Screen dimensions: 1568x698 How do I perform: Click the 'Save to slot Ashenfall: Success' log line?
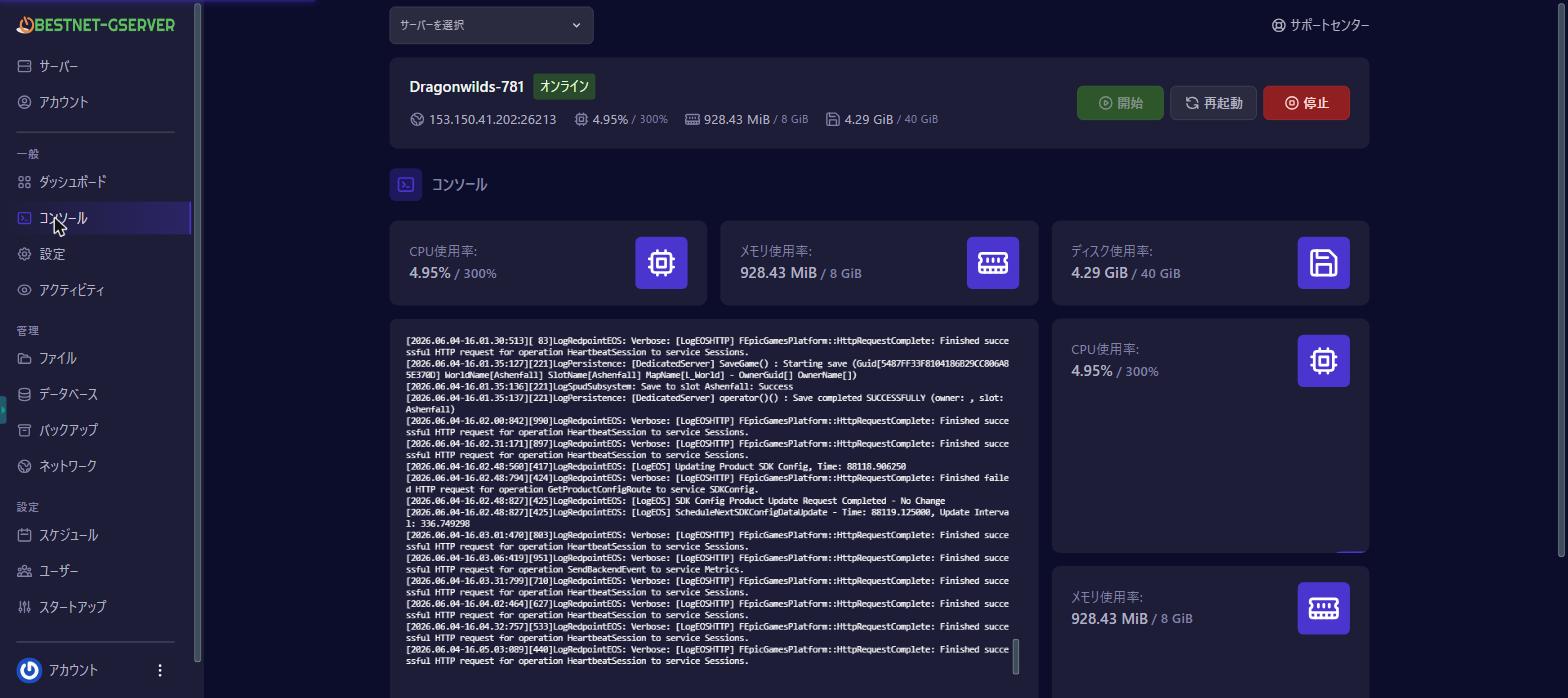599,386
